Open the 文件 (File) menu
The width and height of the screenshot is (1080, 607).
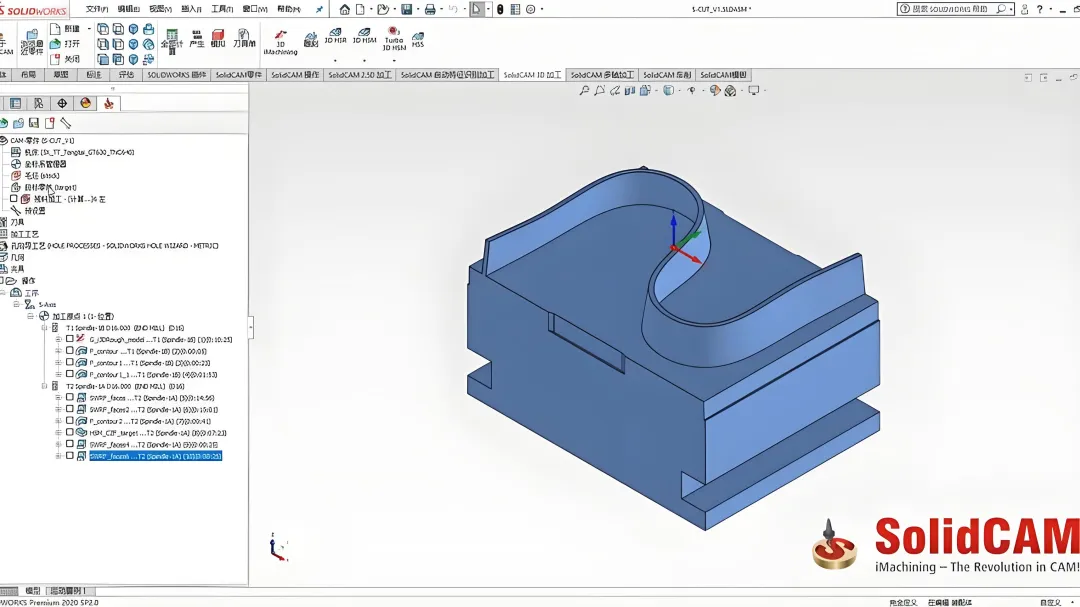point(97,10)
